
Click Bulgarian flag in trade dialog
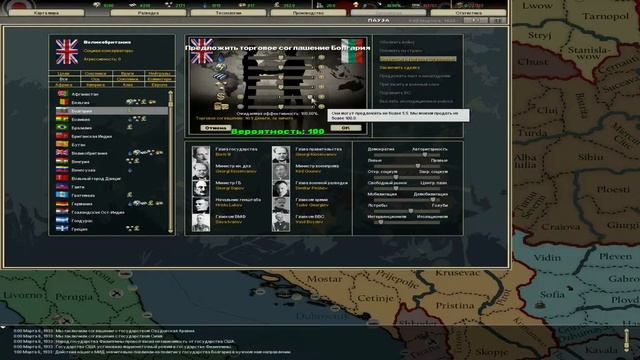tap(352, 51)
